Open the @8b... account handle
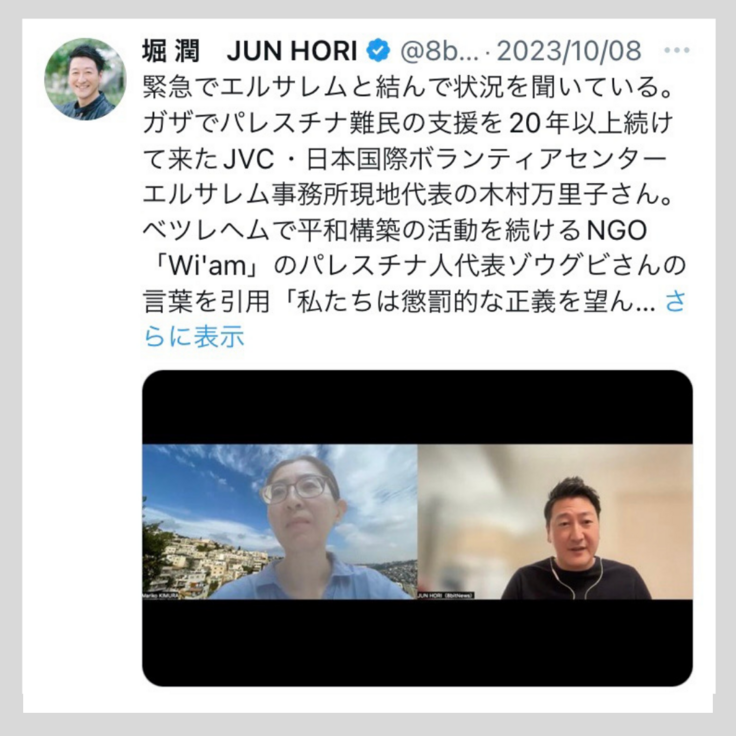 pos(439,51)
